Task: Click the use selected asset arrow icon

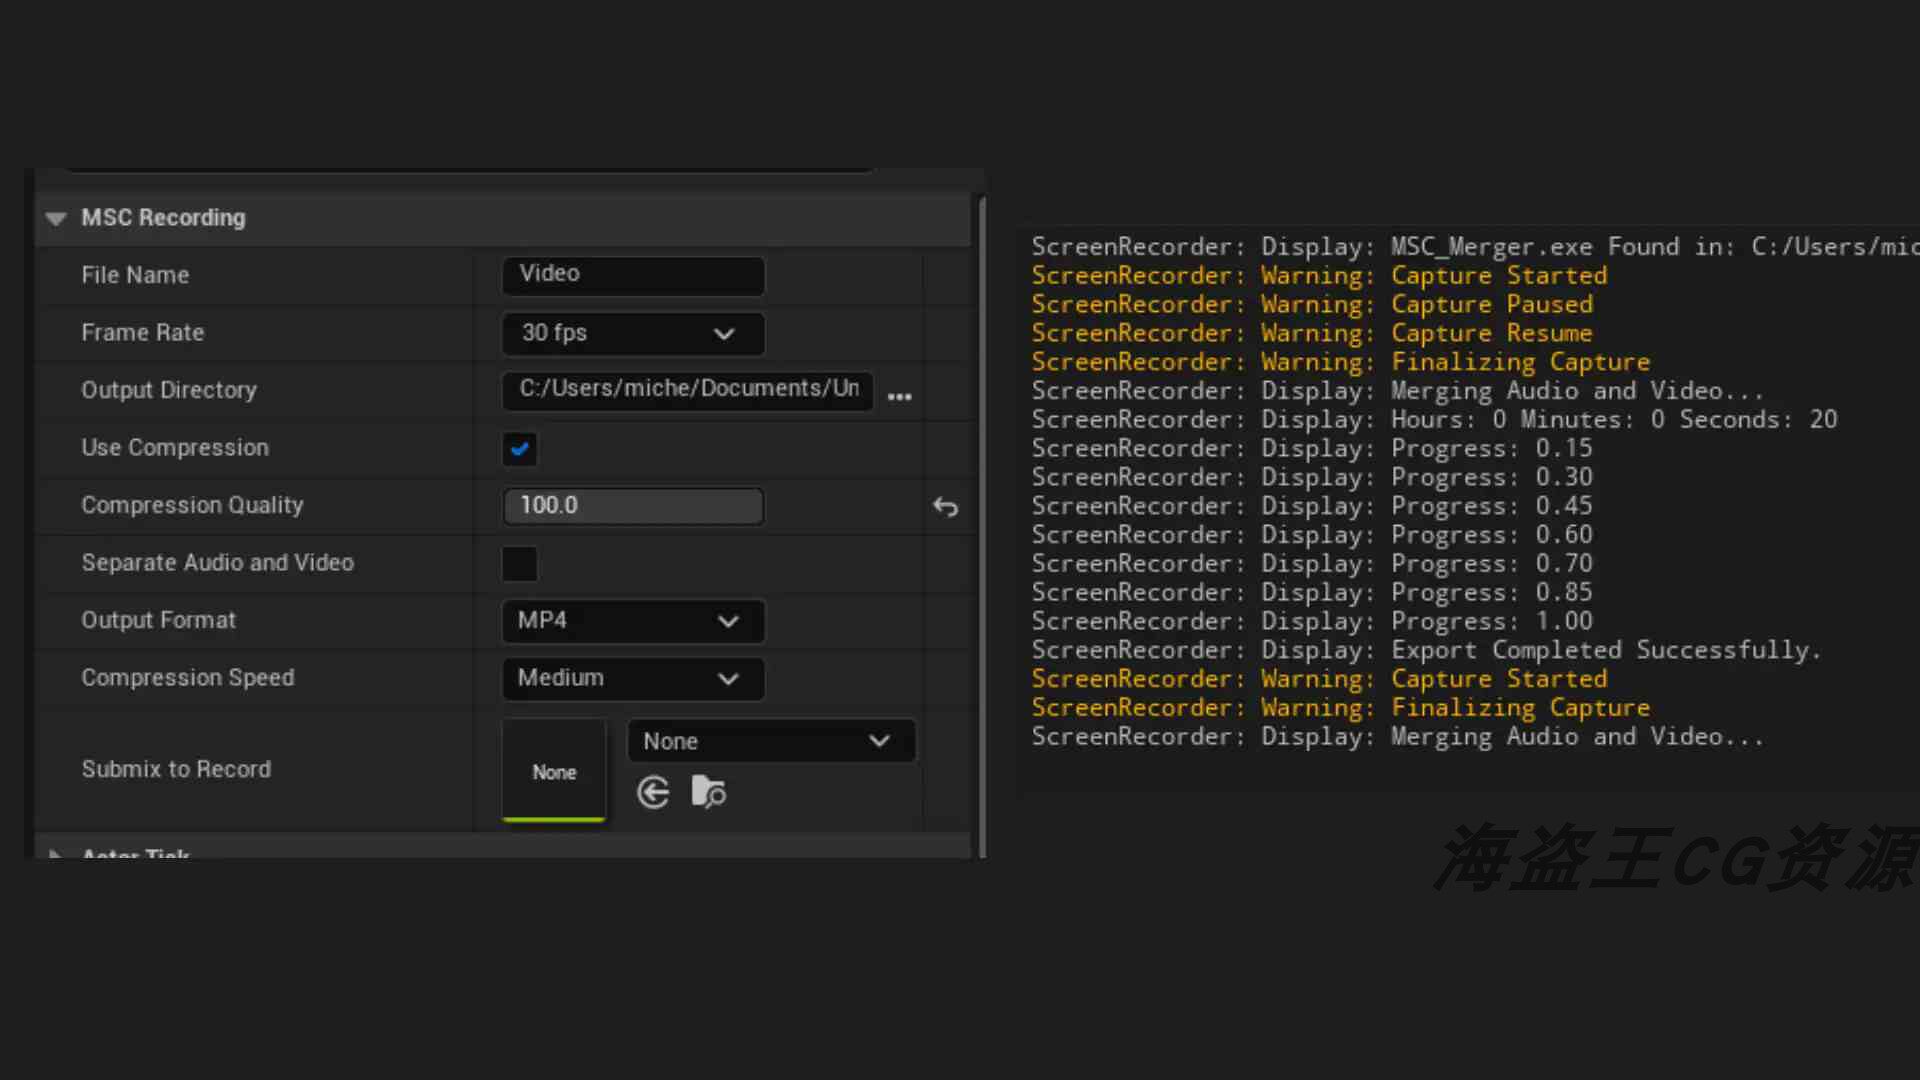Action: (653, 793)
